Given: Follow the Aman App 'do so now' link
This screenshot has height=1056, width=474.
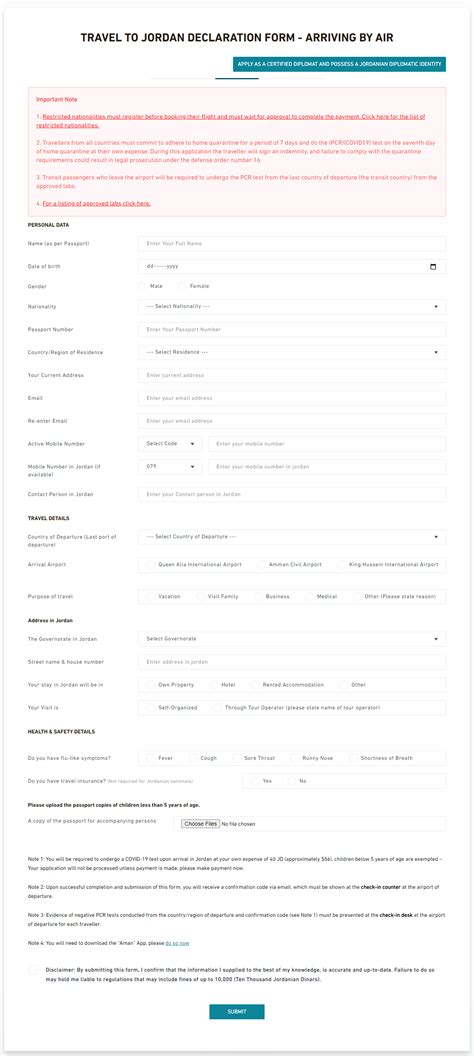Looking at the screenshot, I should (x=178, y=943).
